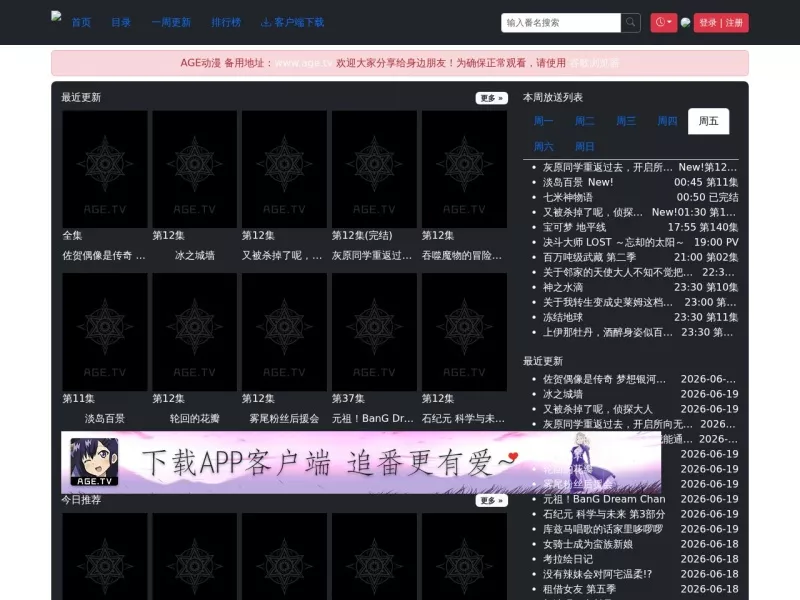
Task: Go to 首页 in the navigation bar
Action: point(81,22)
